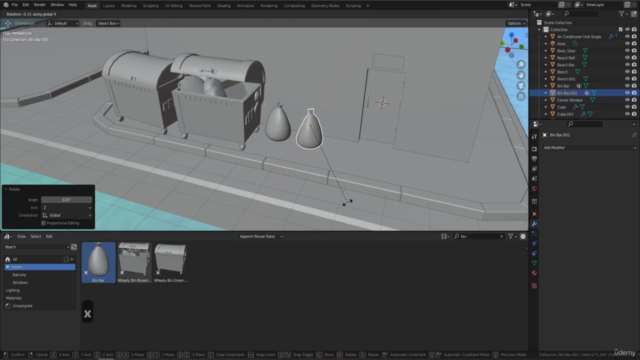
Task: Expand the Bench outliner row
Action: click(546, 72)
